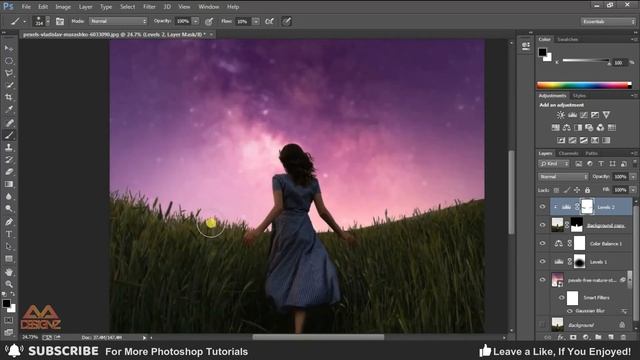Add a Brightness/Contrast adjustment
Image resolution: width=640 pixels, height=360 pixels.
561,115
